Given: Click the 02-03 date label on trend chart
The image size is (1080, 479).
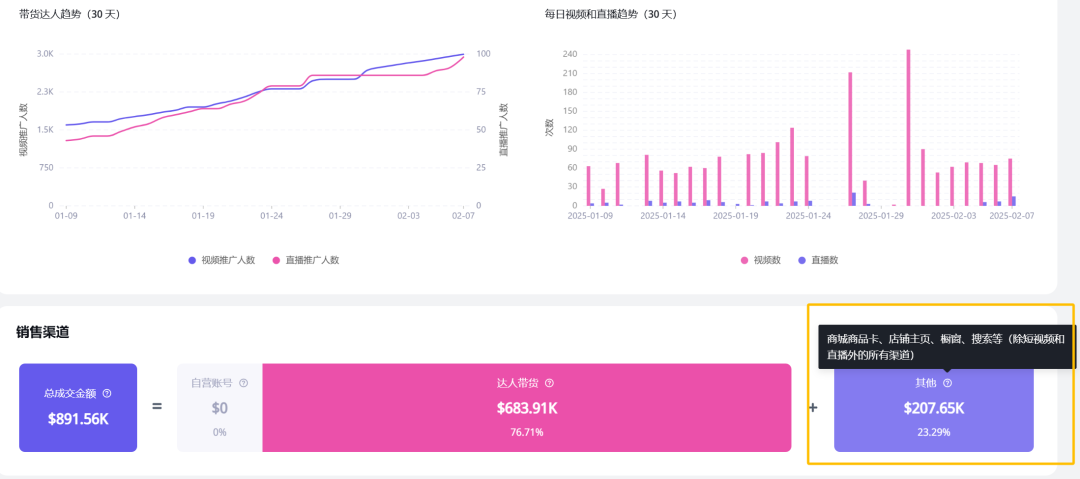Looking at the screenshot, I should [x=408, y=216].
